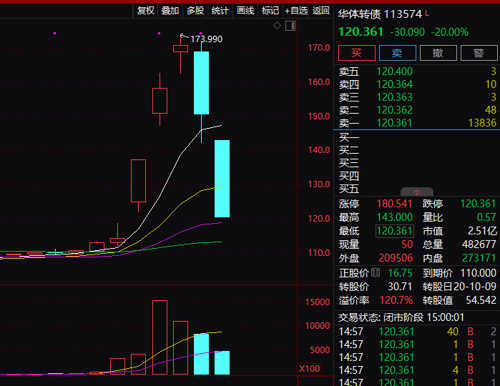Click the 撤 cancel order button
Viewport: 500px width, 386px height.
tap(438, 53)
